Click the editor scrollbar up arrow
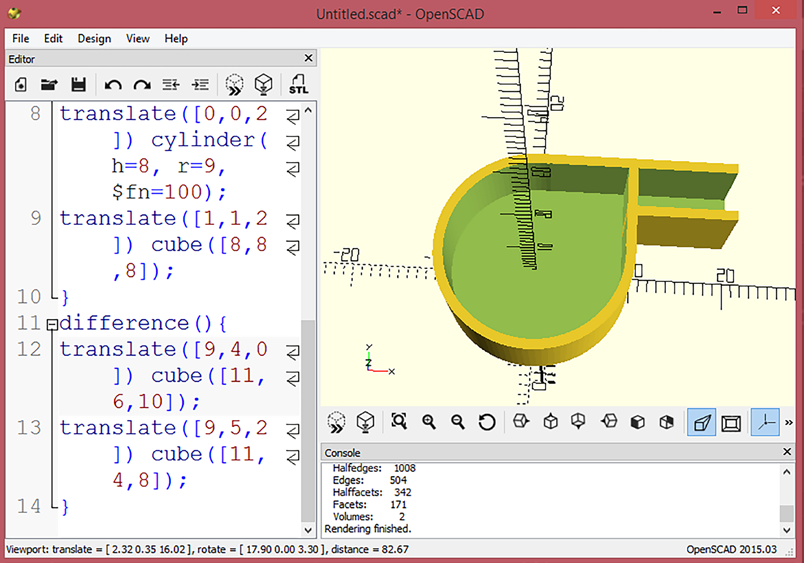The width and height of the screenshot is (804, 563). pyautogui.click(x=308, y=110)
